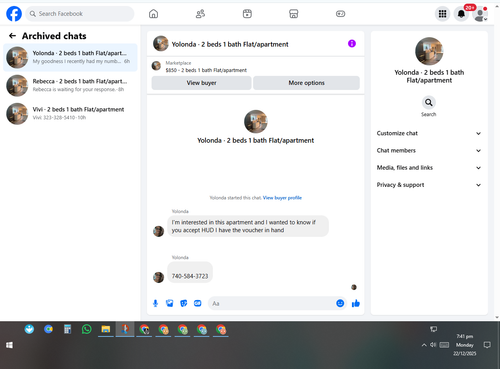This screenshot has height=369, width=500.
Task: Open the apps grid Menu icon
Action: point(442,14)
